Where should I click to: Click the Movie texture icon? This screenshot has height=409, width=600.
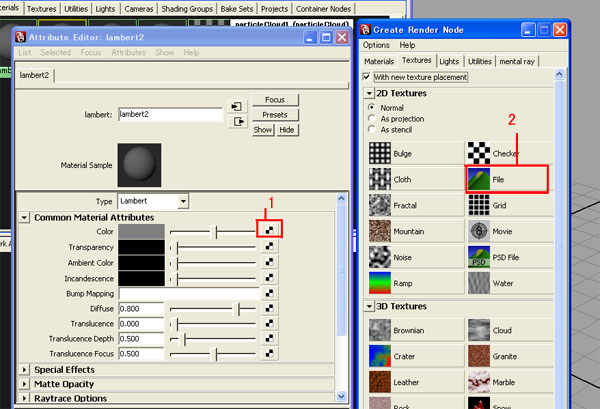pyautogui.click(x=480, y=230)
